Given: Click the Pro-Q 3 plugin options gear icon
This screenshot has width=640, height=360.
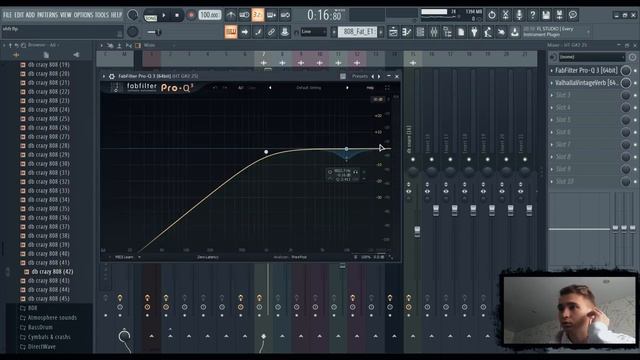Looking at the screenshot, I should 111,76.
